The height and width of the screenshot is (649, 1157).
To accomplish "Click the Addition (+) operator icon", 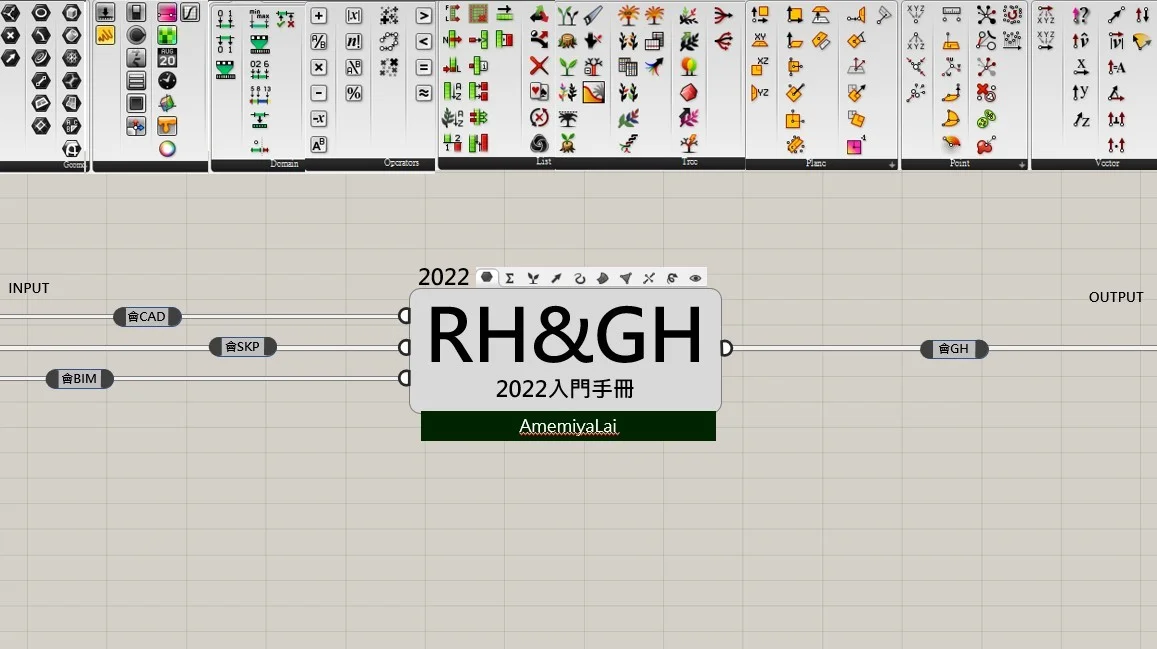I will tap(319, 16).
